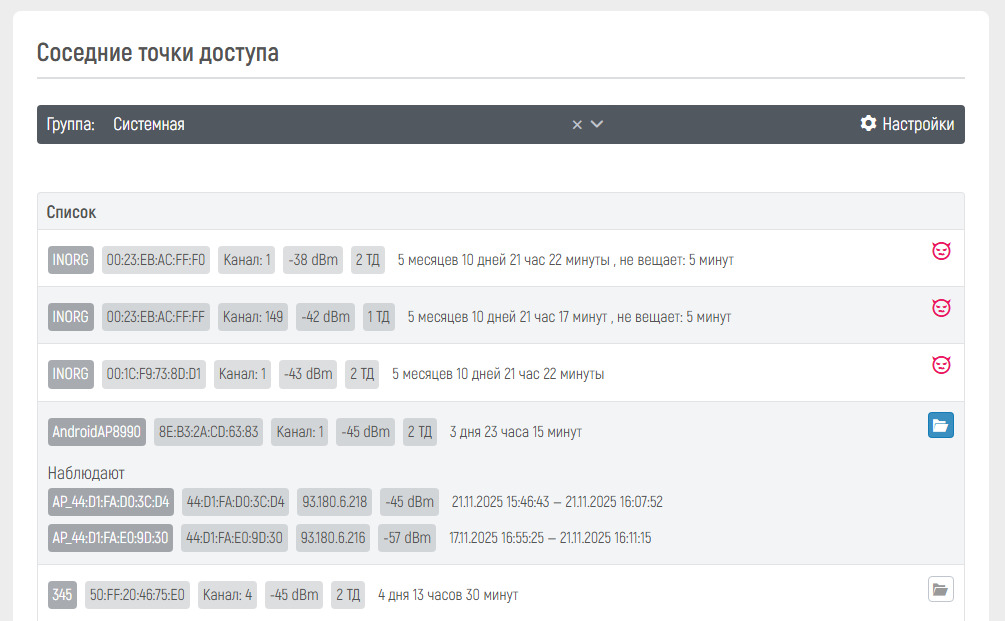Click MAC address 00:1C:F9:73:8D:D1
Screen dimensions: 1005x621
(x=154, y=374)
